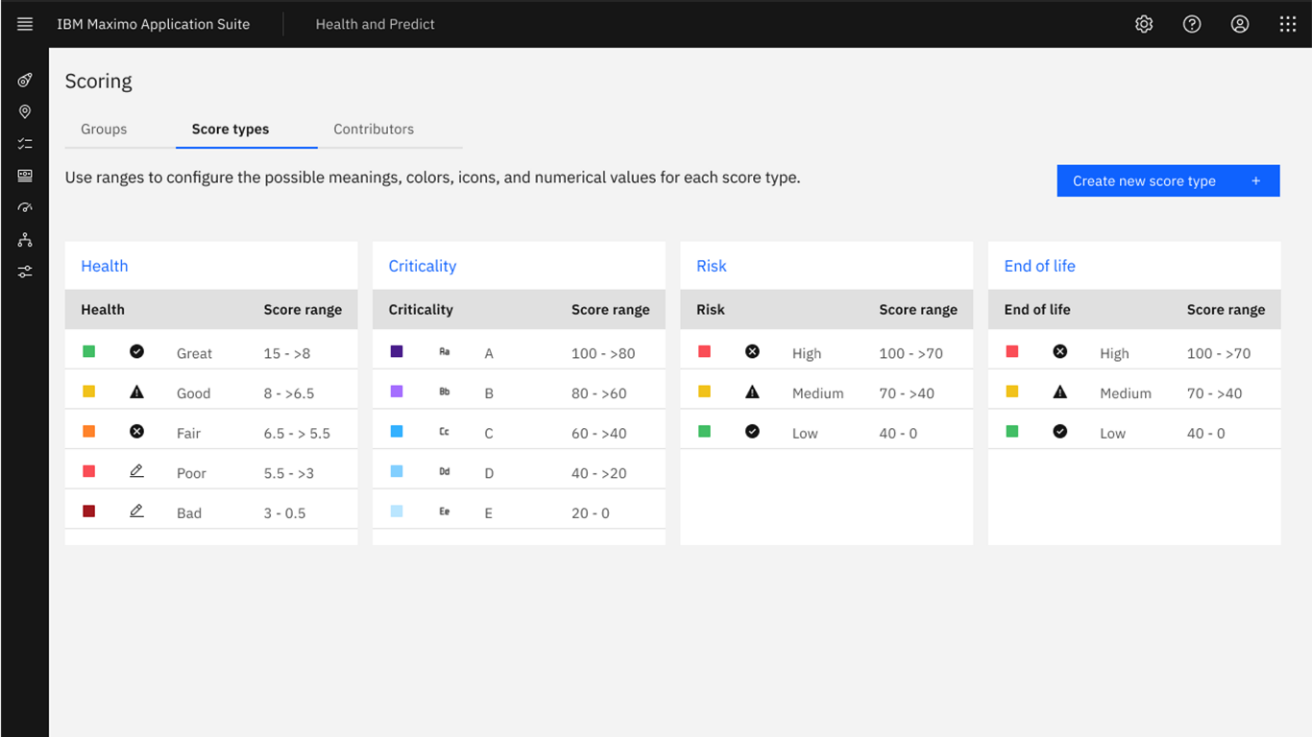Click the checkmark icon beside Great
Image resolution: width=1312 pixels, height=737 pixels.
tap(137, 352)
